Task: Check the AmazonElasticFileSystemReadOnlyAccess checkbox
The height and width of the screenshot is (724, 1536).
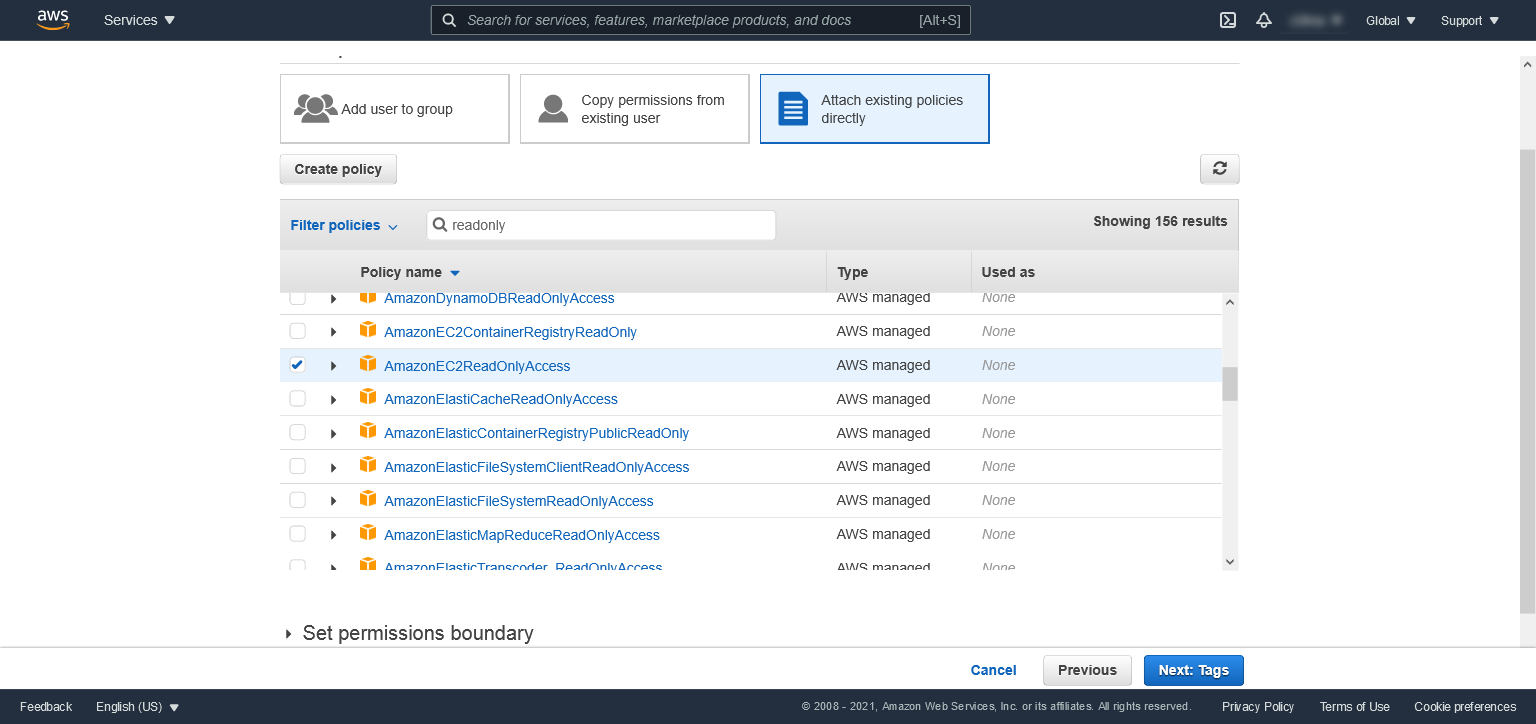Action: tap(297, 500)
